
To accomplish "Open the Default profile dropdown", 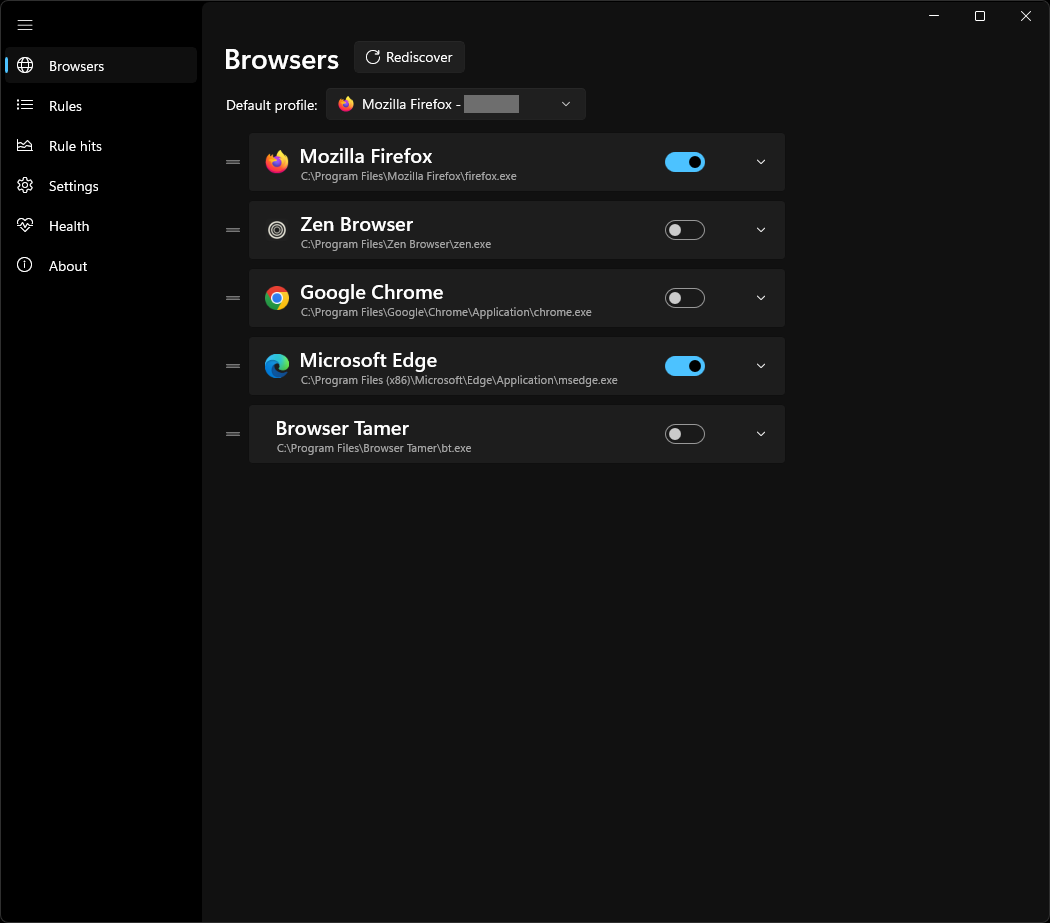I will (x=455, y=104).
